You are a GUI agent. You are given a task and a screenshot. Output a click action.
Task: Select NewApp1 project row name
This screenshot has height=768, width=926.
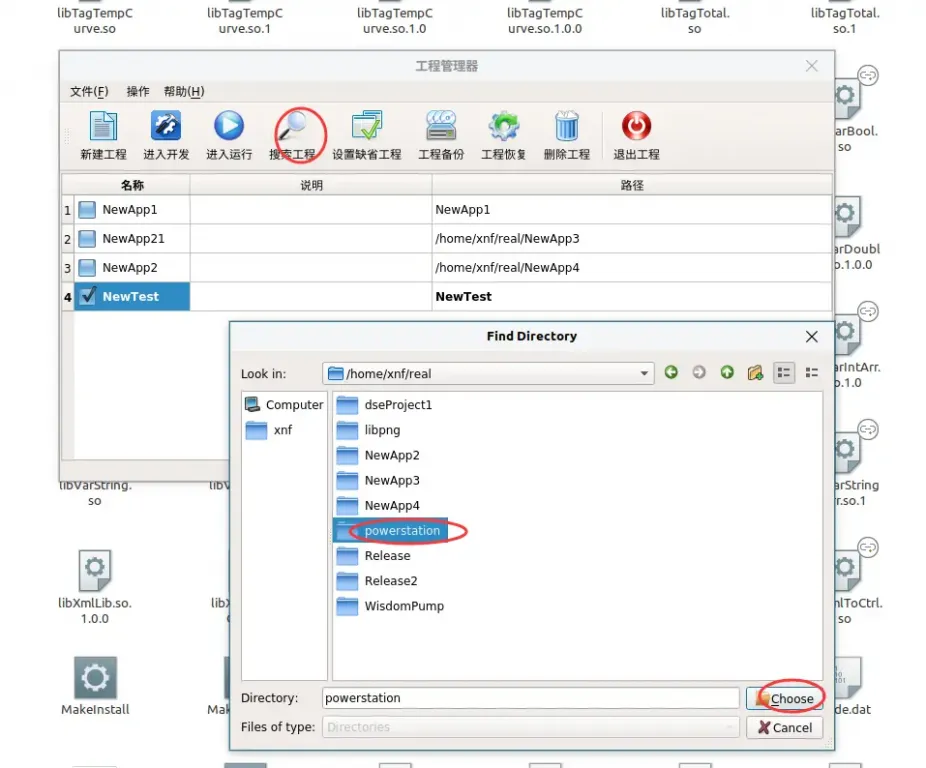132,210
